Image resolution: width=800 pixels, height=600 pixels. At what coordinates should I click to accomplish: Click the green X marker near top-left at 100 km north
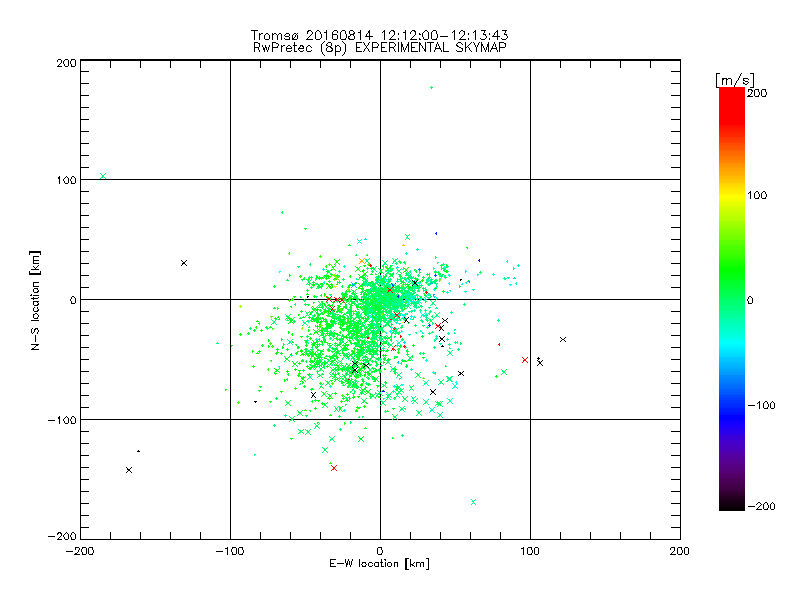pos(103,176)
